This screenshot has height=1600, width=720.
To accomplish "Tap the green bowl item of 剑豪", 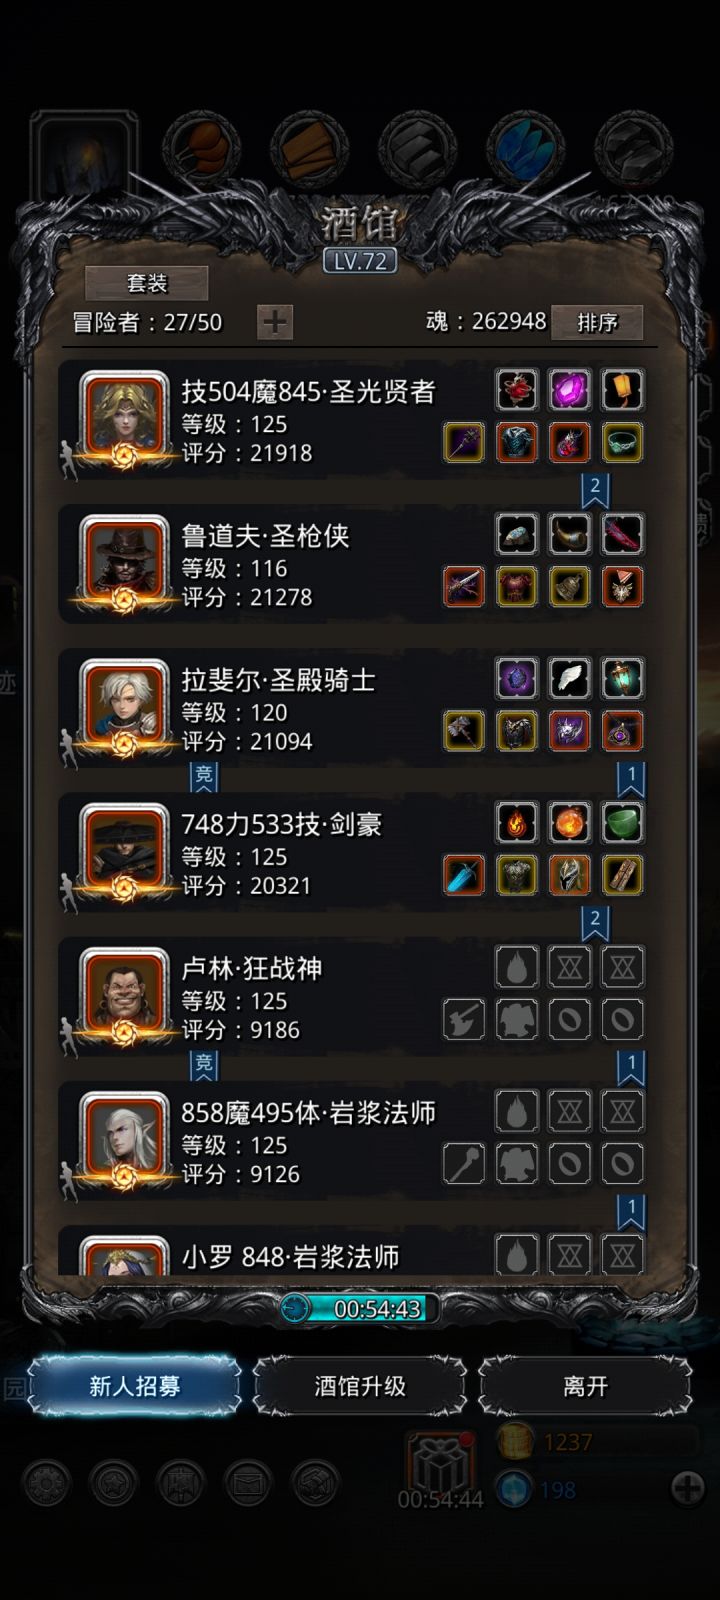I will tap(622, 823).
